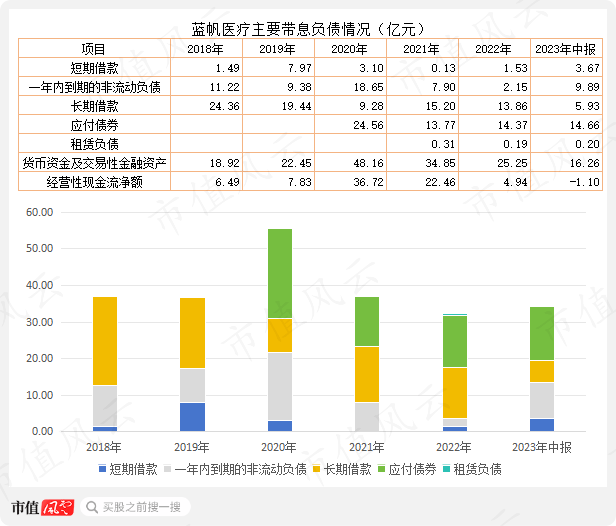Select the 2019年 blue bar segment
Image resolution: width=616 pixels, height=526 pixels.
pyautogui.click(x=192, y=417)
